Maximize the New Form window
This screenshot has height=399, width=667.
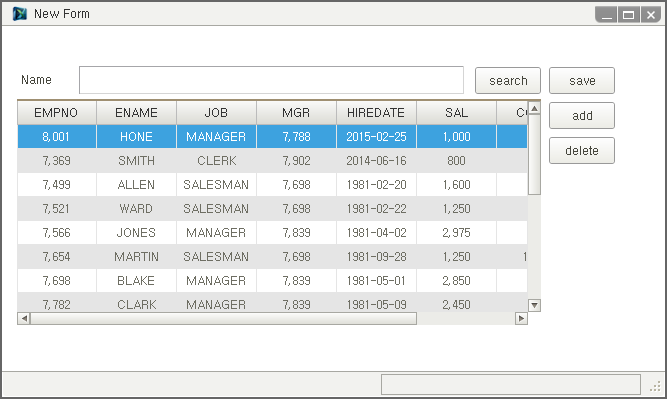[x=628, y=15]
